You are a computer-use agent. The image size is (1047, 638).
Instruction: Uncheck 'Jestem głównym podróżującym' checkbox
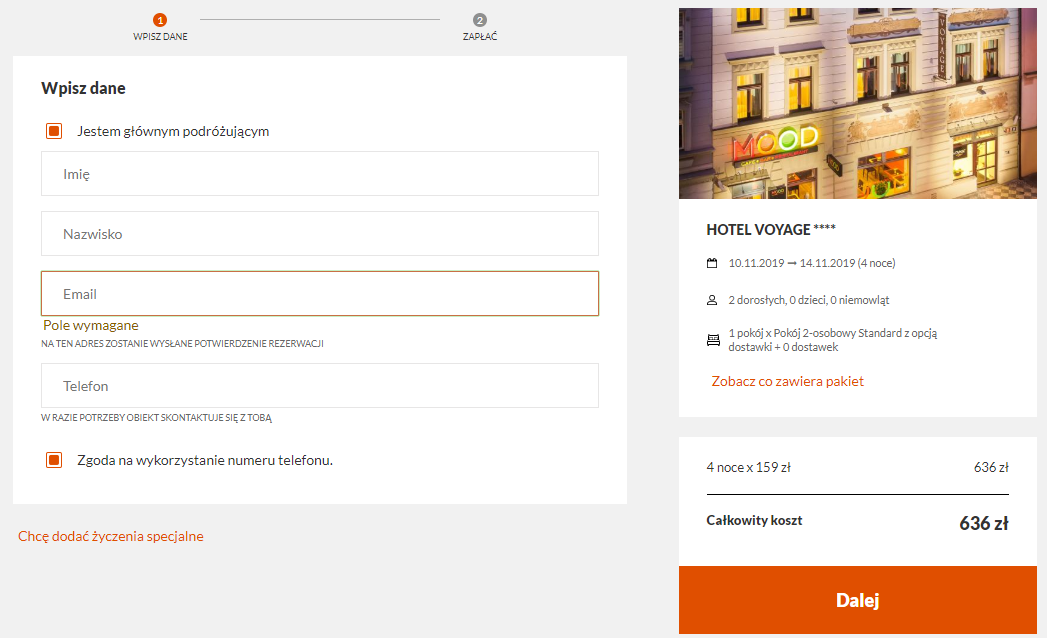click(x=54, y=131)
